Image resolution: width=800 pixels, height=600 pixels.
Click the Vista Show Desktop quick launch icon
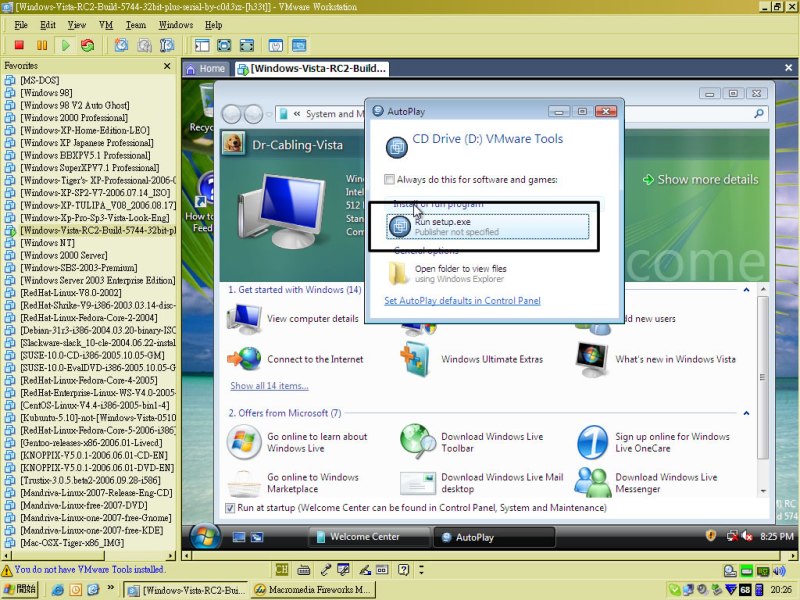click(239, 537)
